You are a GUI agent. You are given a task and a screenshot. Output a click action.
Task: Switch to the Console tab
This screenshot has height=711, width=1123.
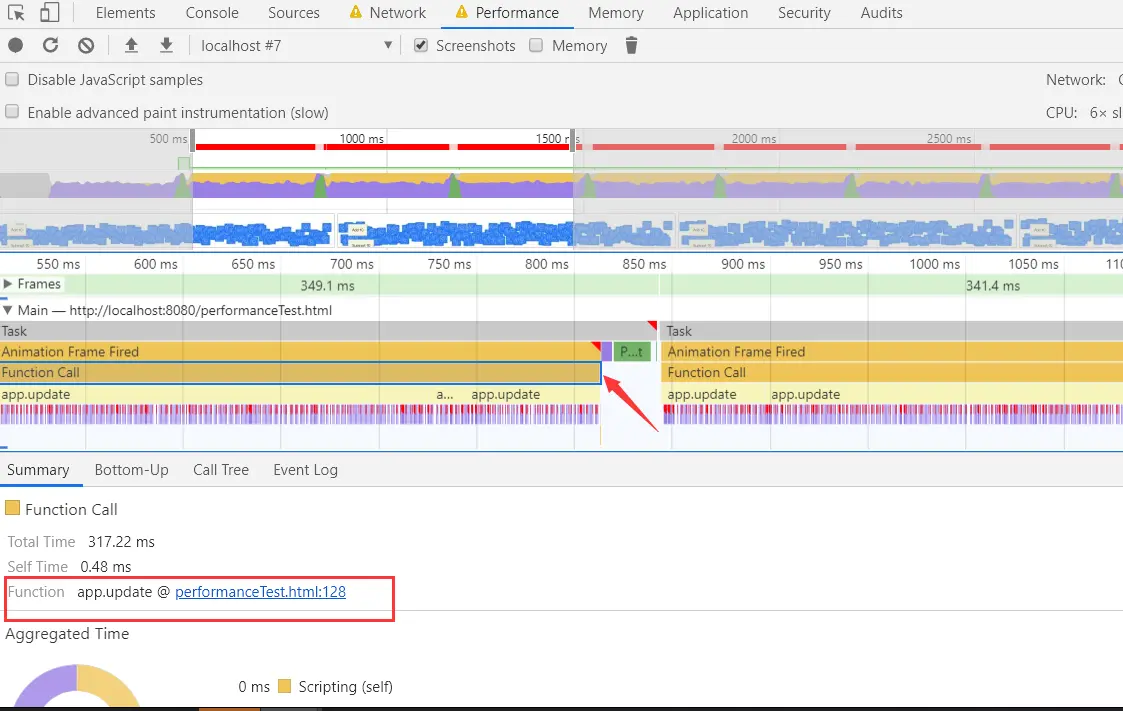(x=212, y=13)
